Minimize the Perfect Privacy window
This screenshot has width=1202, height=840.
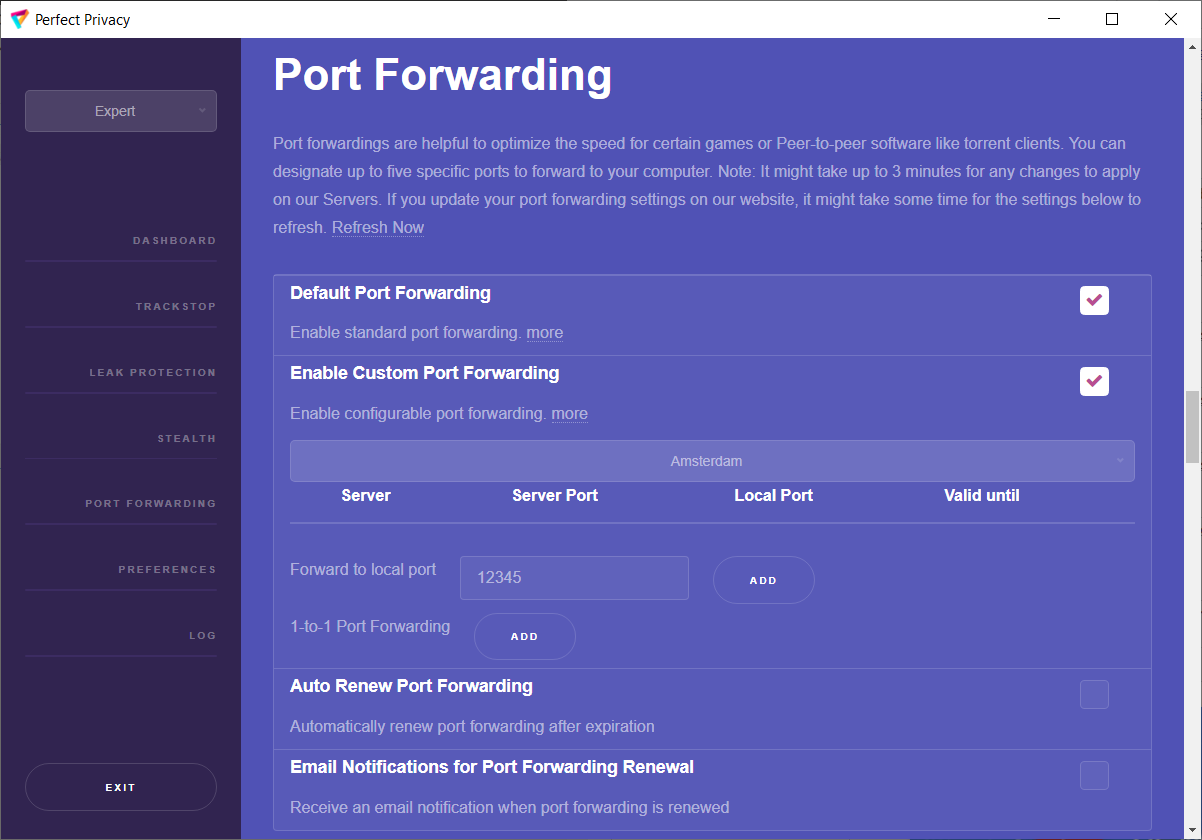pyautogui.click(x=1052, y=19)
